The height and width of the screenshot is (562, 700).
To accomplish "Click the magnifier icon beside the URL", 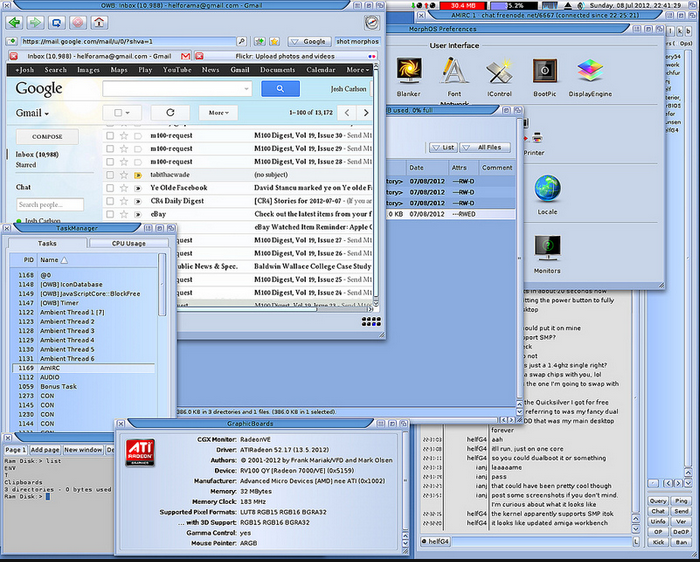I will [x=242, y=42].
